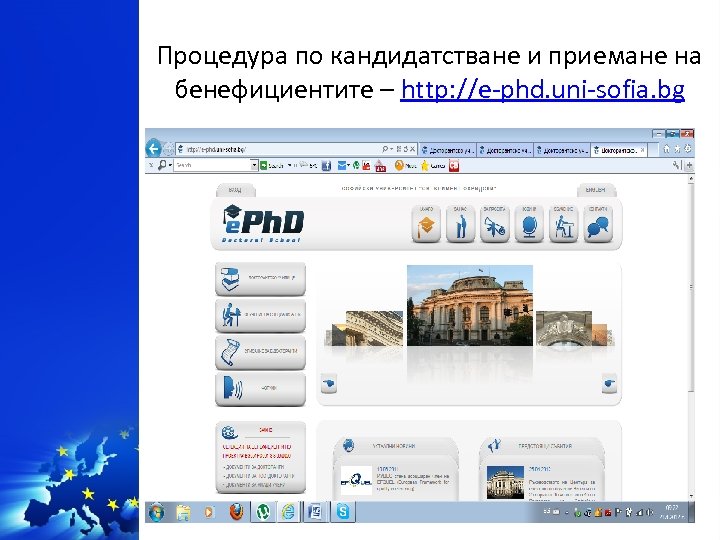720x540 pixels.
Task: Launch Firefox from the taskbar
Action: pyautogui.click(x=236, y=512)
